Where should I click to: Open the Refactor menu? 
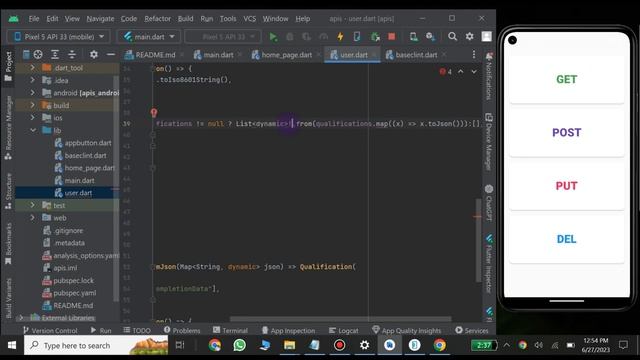(158, 19)
